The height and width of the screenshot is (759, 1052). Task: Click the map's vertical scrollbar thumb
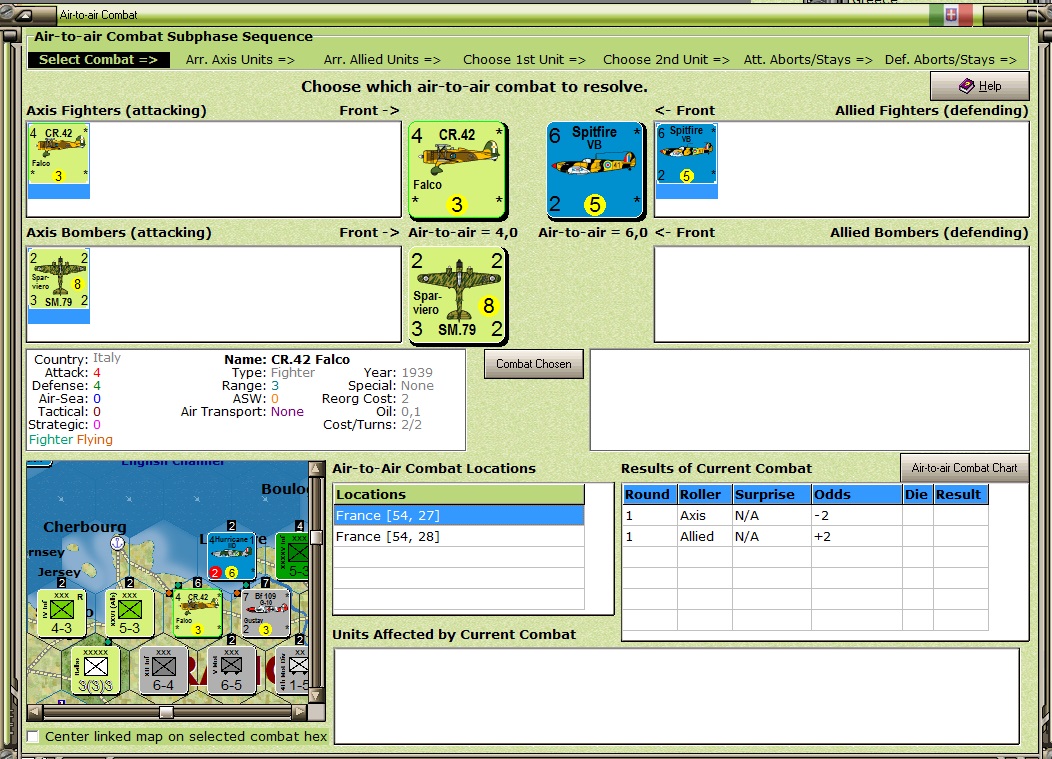[317, 538]
